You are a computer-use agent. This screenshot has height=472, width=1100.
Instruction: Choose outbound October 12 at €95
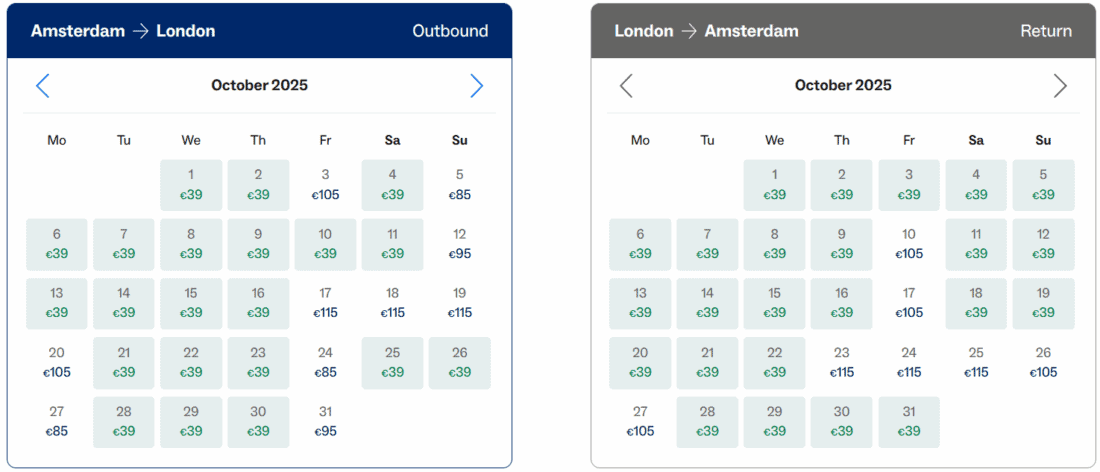pos(460,244)
